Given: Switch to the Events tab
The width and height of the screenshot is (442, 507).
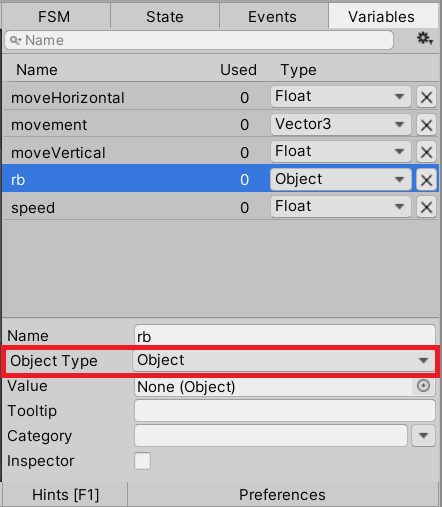Looking at the screenshot, I should point(273,16).
